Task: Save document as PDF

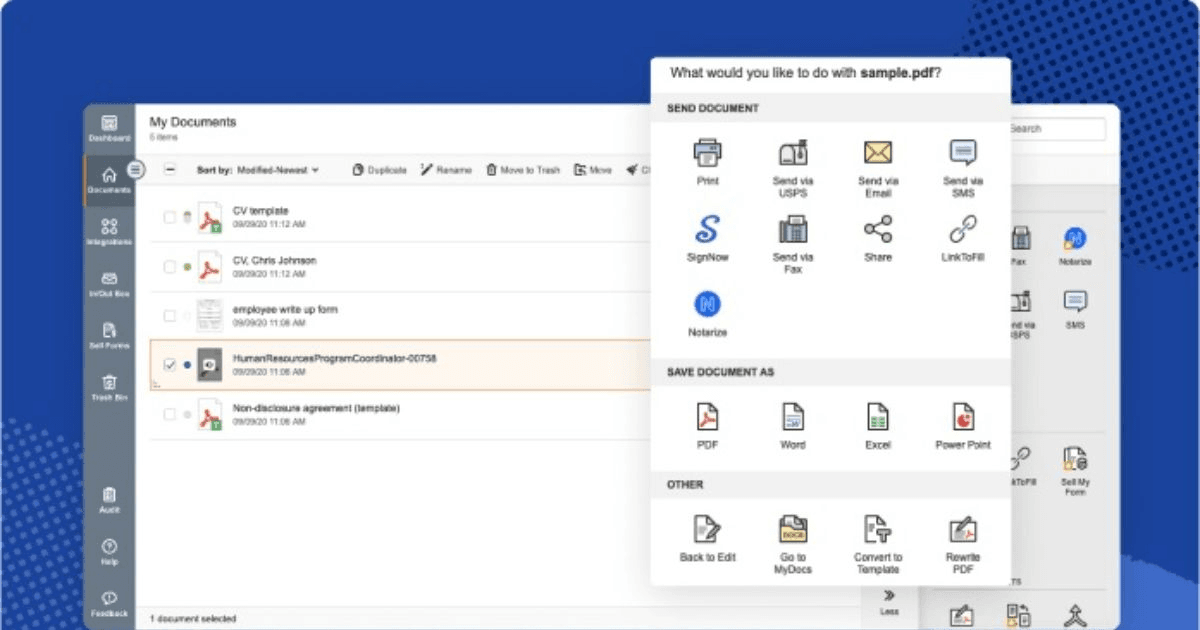Action: 708,426
